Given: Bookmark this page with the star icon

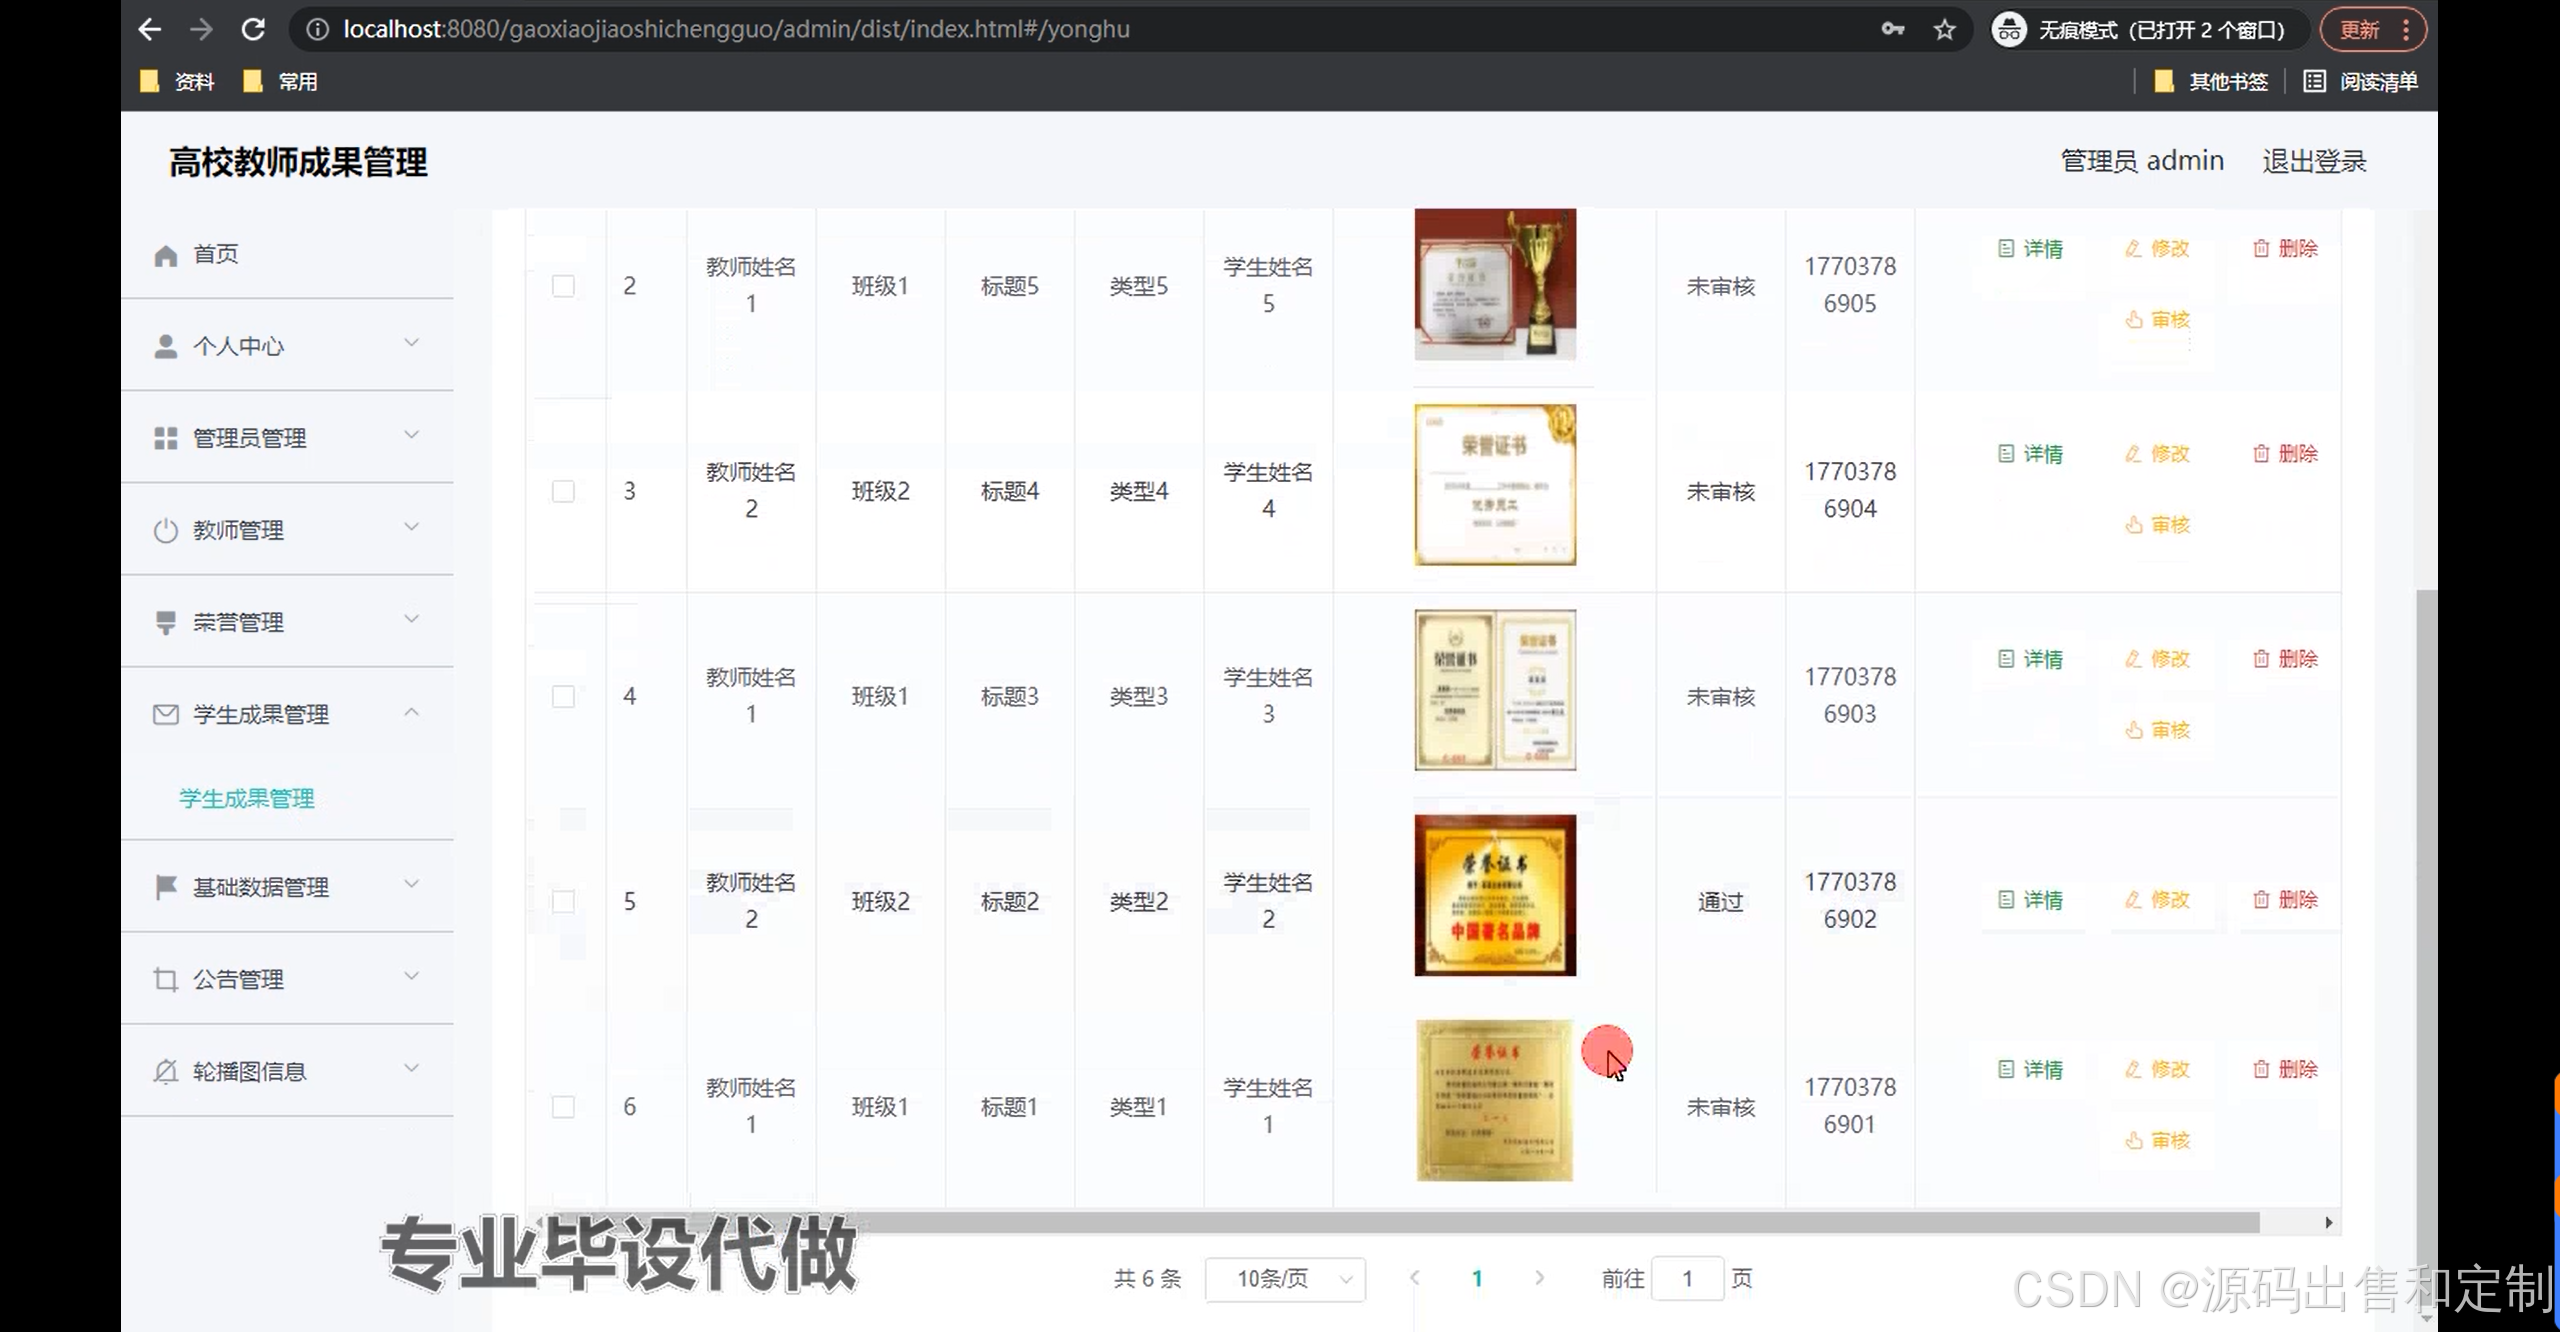Looking at the screenshot, I should (x=1944, y=29).
